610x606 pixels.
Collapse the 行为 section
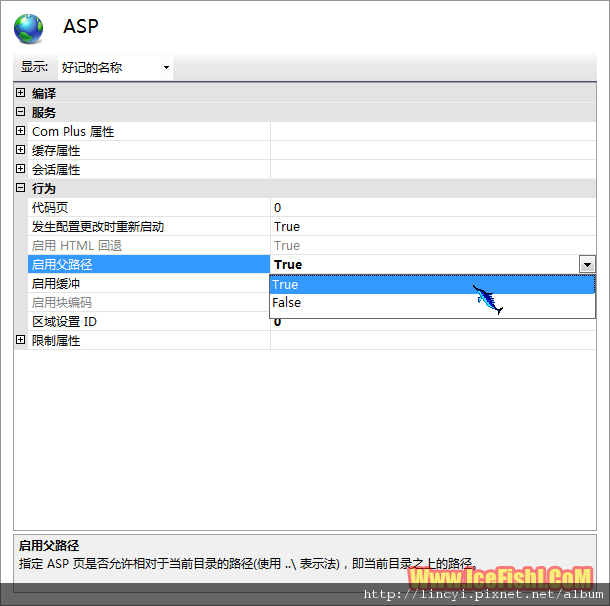21,188
